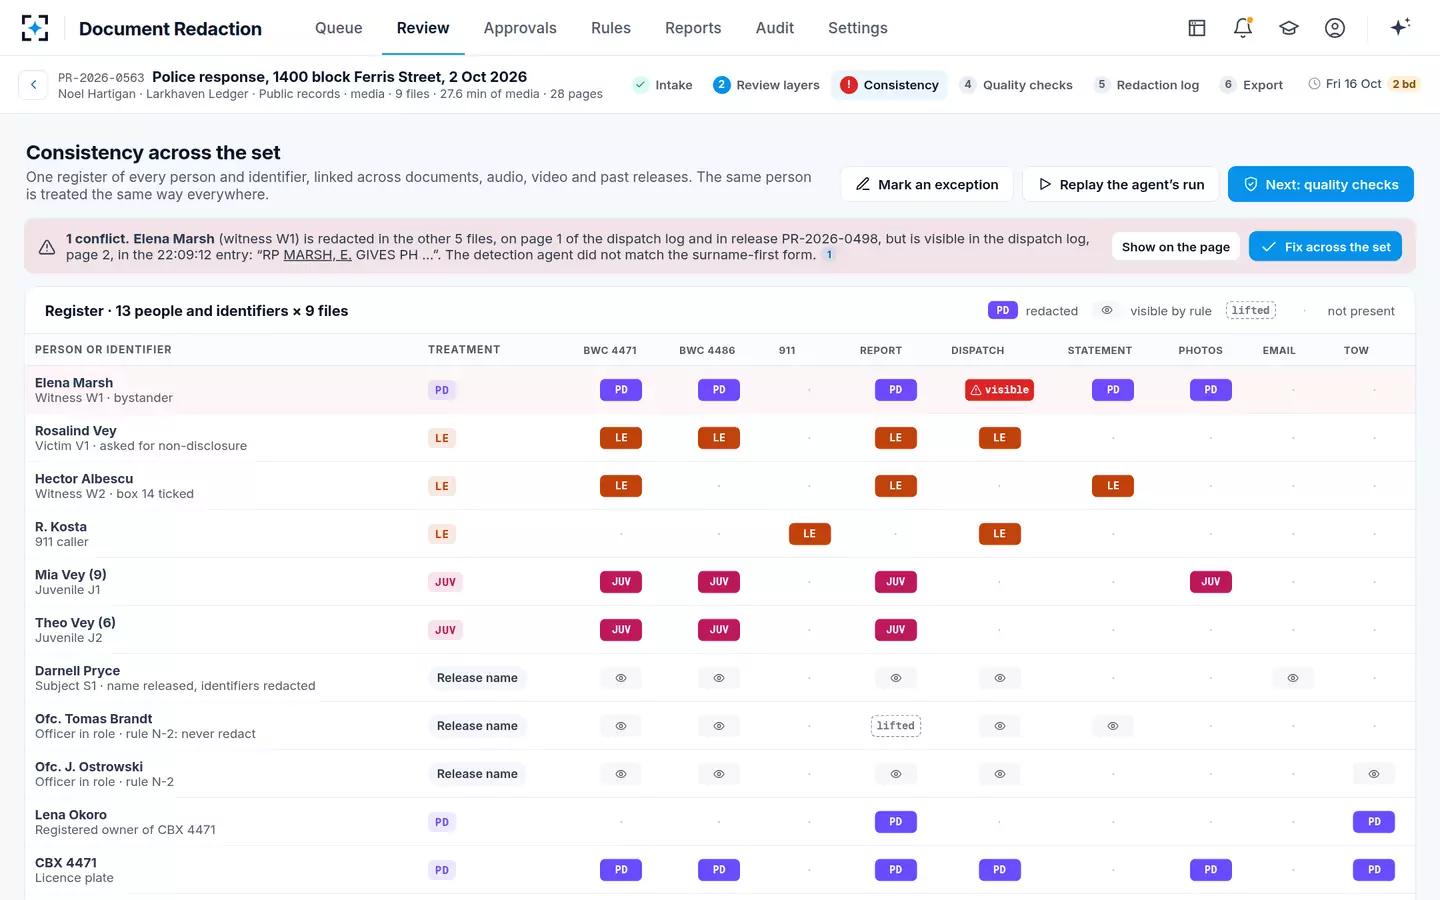Open the user account icon
The width and height of the screenshot is (1440, 900).
coord(1335,28)
